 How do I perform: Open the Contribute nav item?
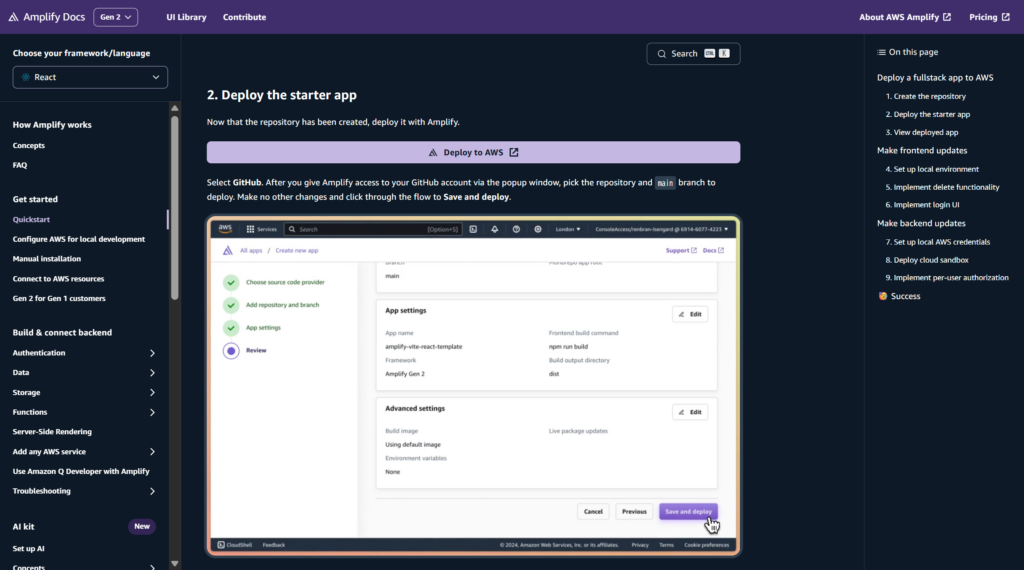click(x=244, y=17)
